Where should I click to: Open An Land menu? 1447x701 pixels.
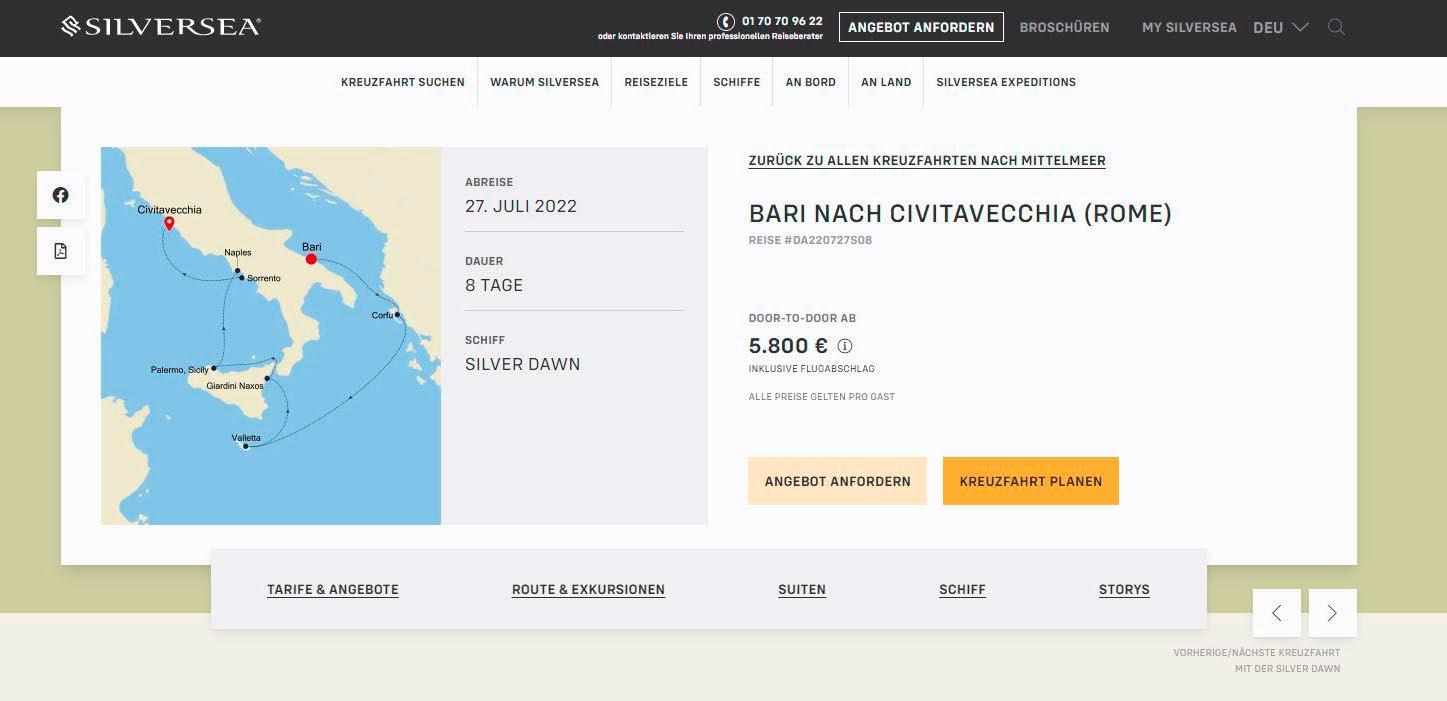click(886, 82)
